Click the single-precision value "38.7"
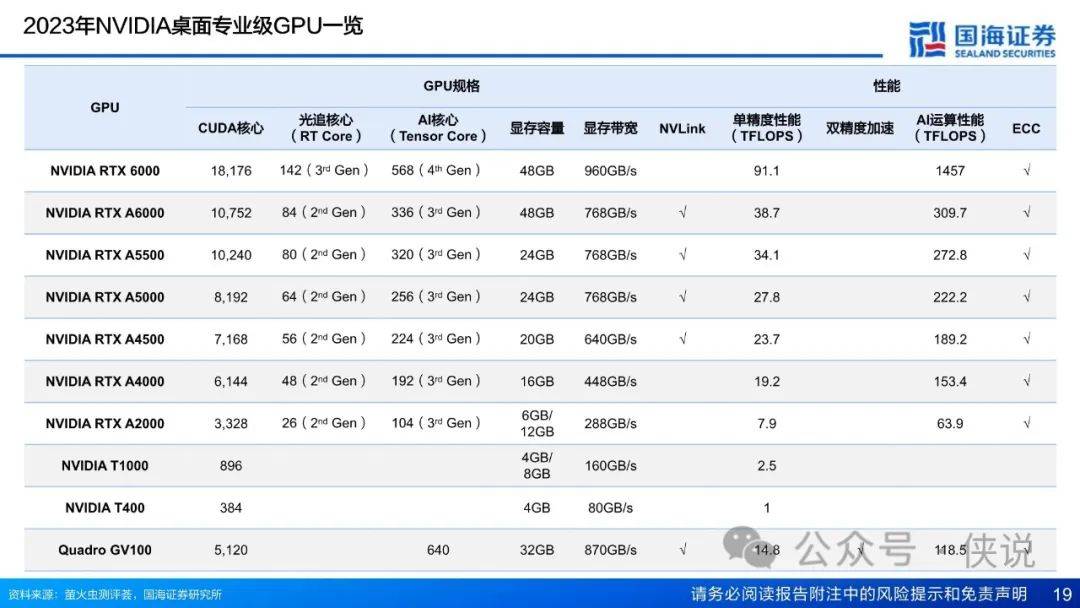 pos(767,213)
